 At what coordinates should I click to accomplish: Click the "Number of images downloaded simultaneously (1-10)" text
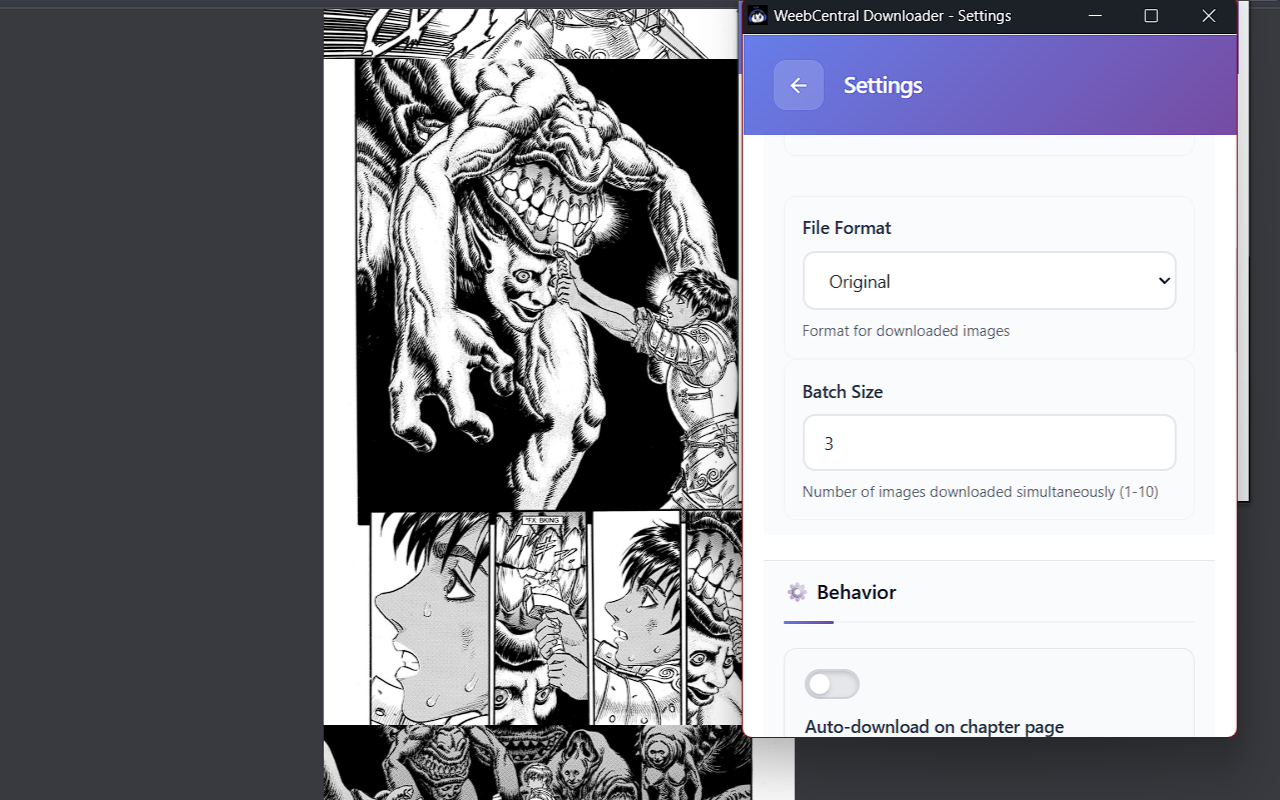coord(981,492)
